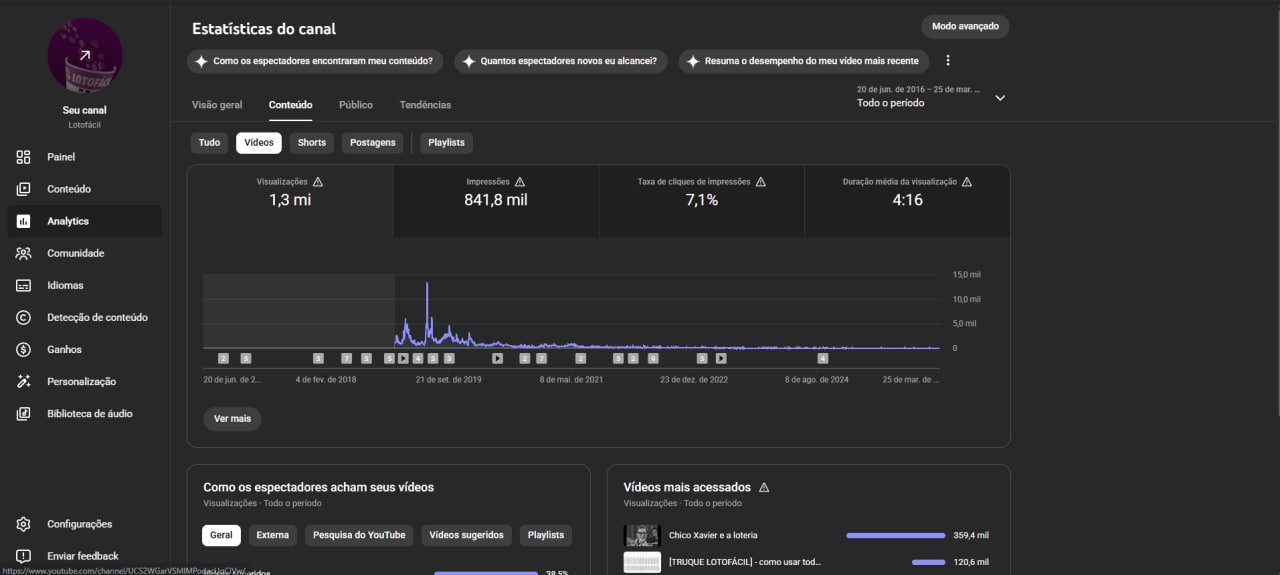Click the Ganhos dollar icon
This screenshot has width=1280, height=575.
(x=23, y=349)
